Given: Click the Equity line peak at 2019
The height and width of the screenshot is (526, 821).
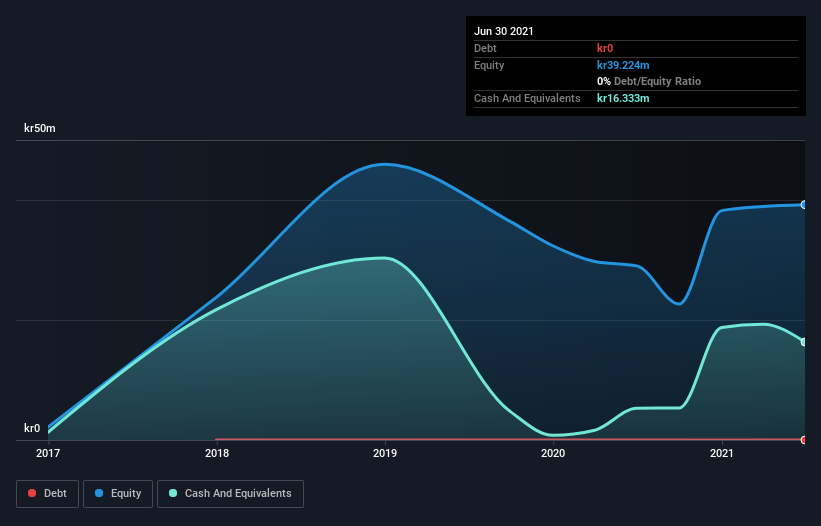Looking at the screenshot, I should 385,164.
